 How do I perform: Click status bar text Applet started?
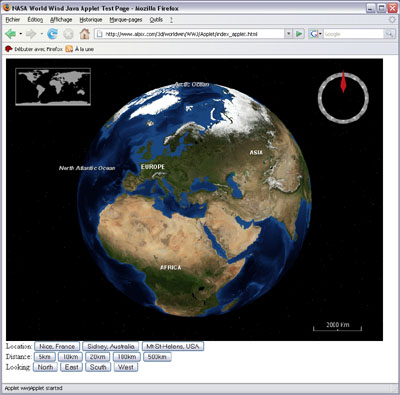click(33, 388)
